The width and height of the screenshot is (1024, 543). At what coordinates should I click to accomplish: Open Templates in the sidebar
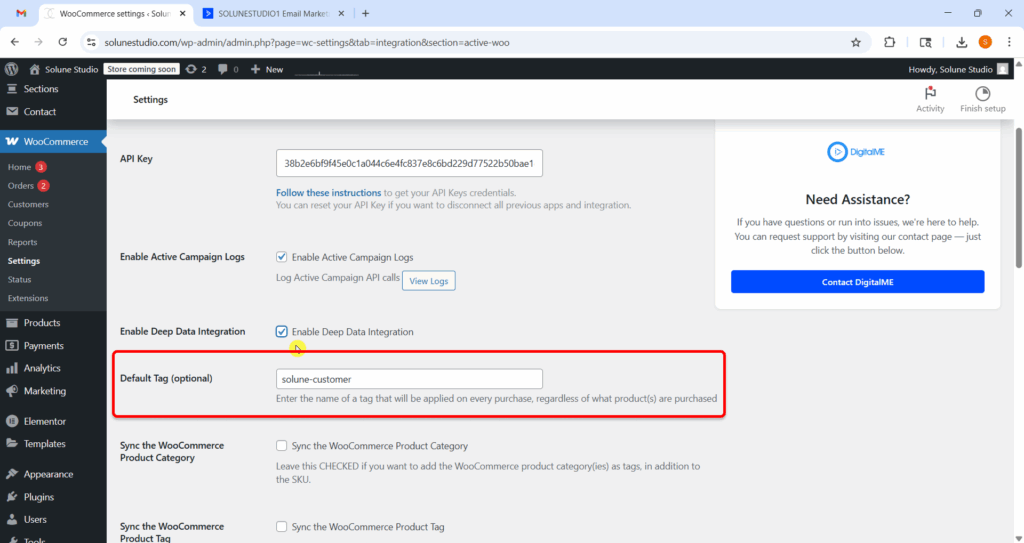44,444
